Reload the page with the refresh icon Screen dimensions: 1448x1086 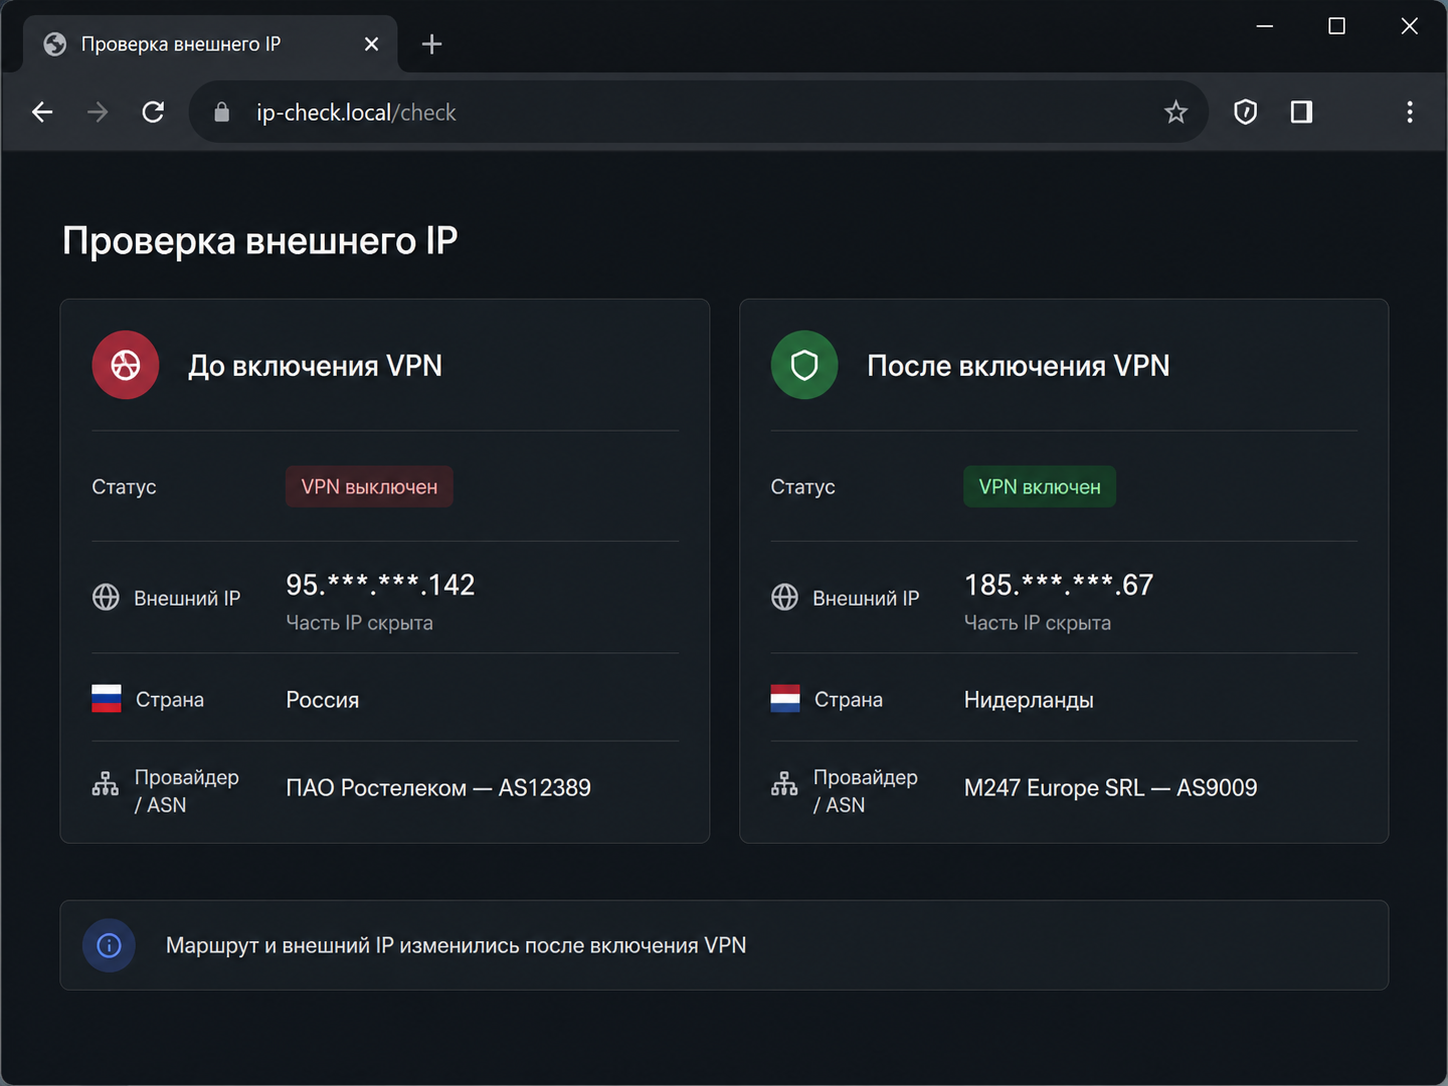click(x=153, y=112)
